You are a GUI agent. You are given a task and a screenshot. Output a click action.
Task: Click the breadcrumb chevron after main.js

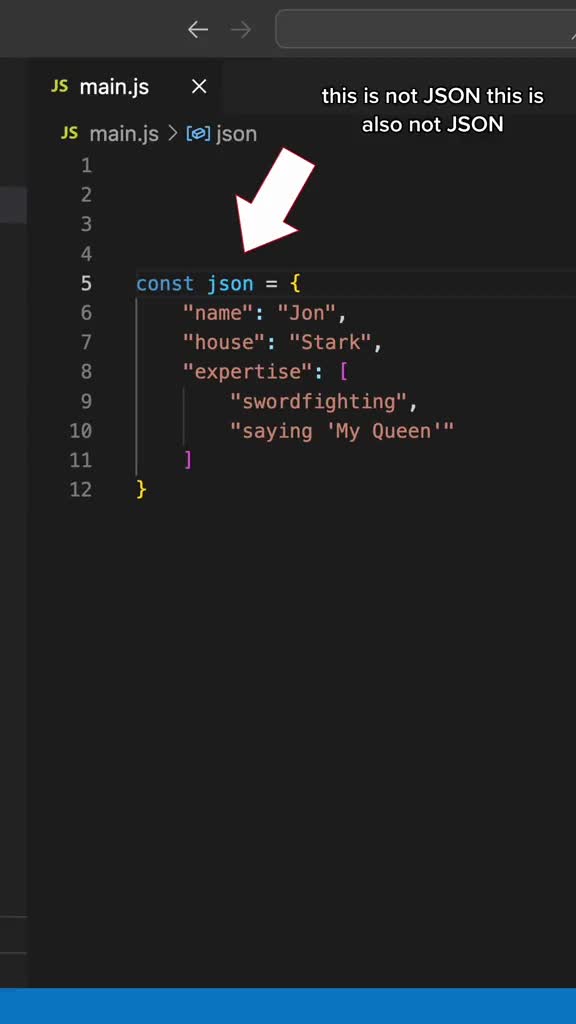pos(172,134)
